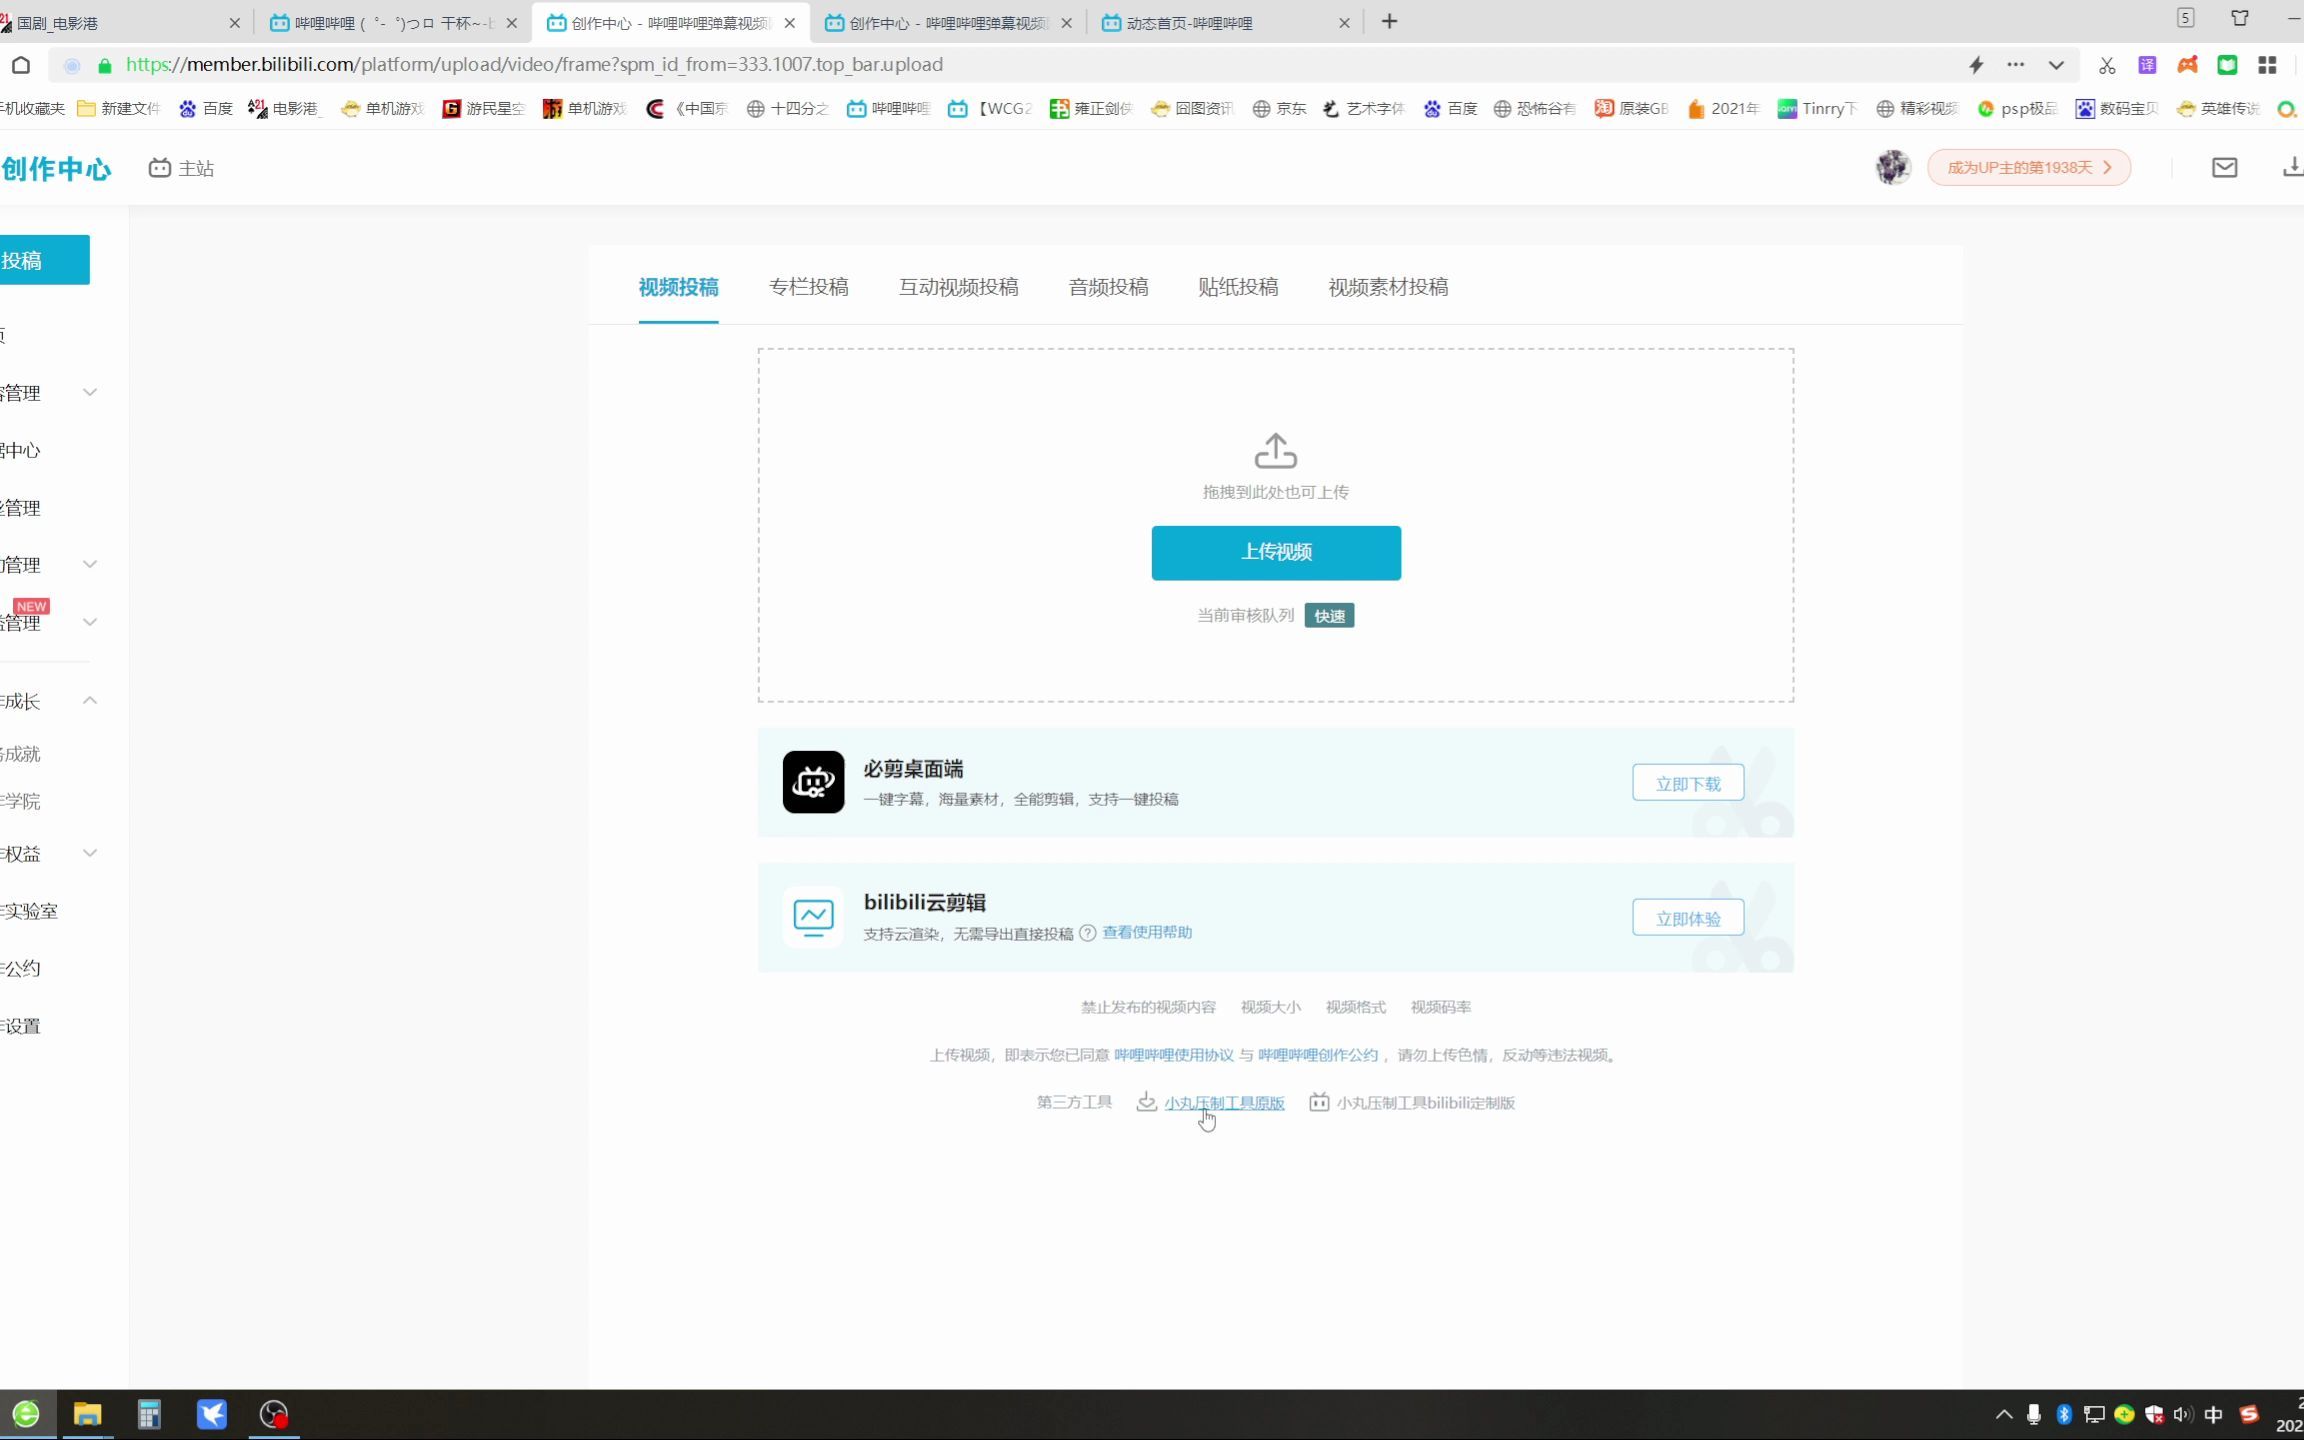Click the upload cloud arrow icon
This screenshot has height=1440, width=2304.
point(1275,450)
